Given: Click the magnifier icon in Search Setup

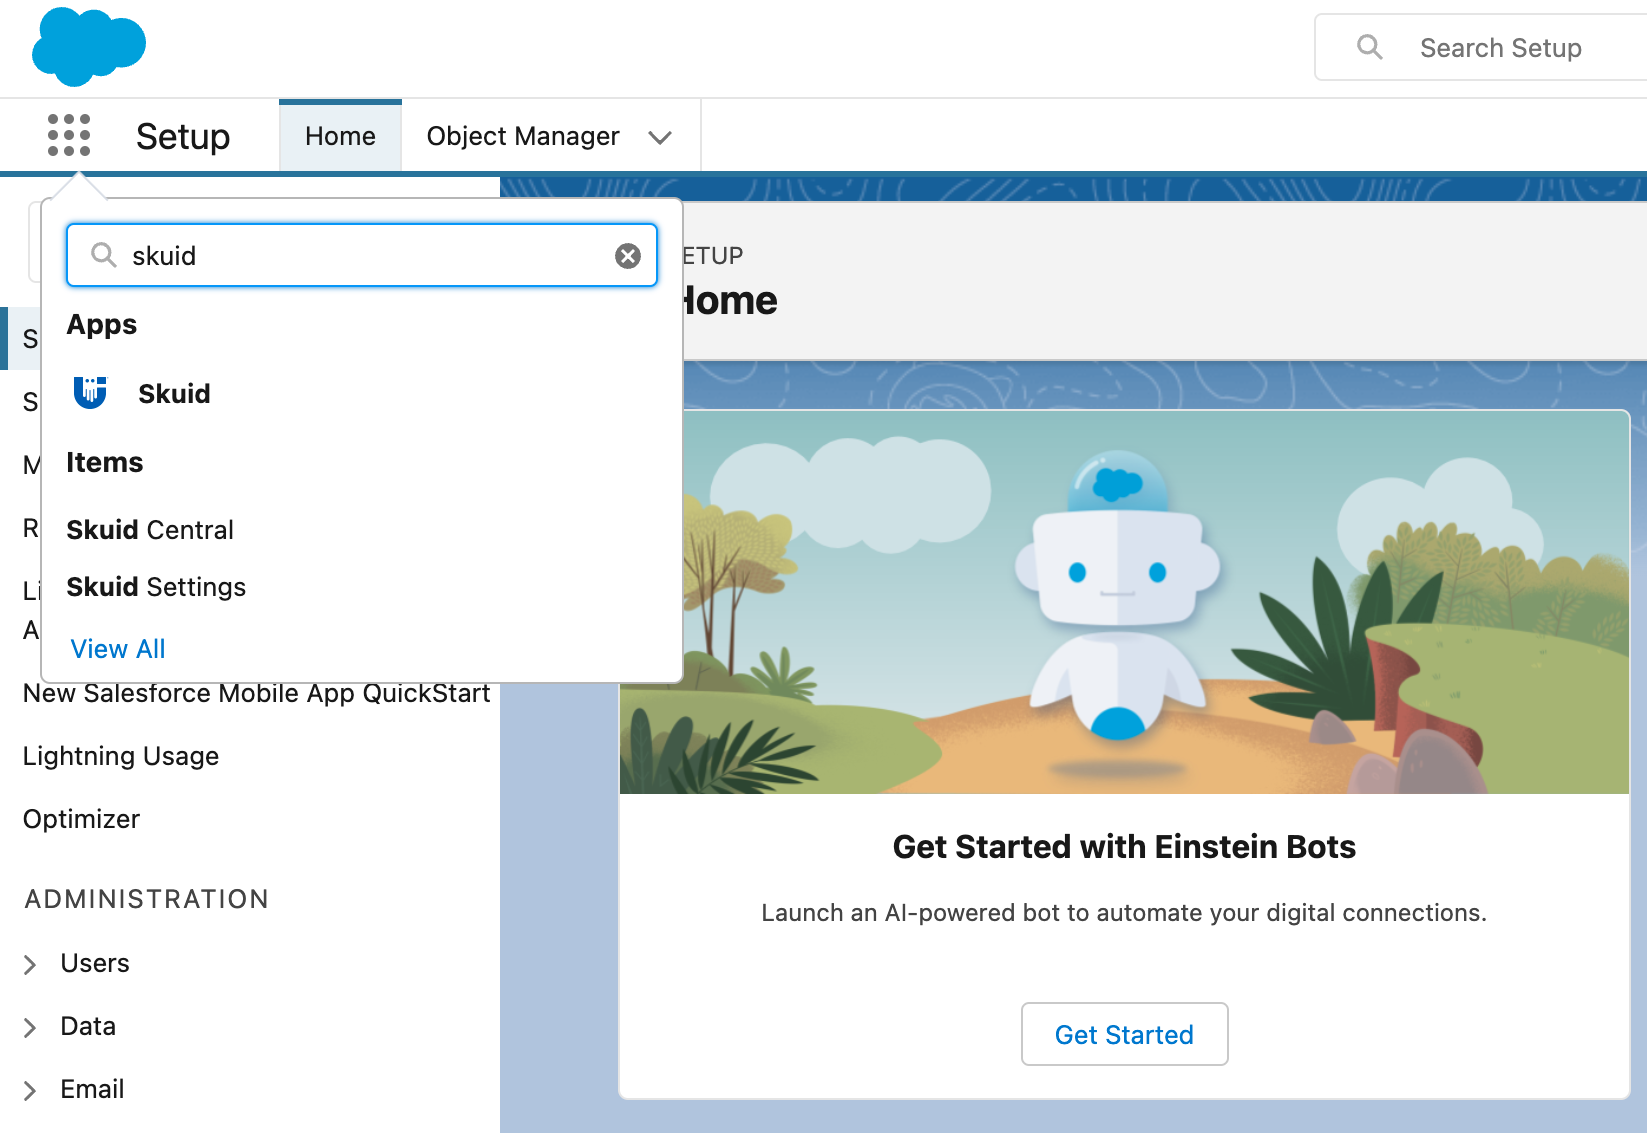Looking at the screenshot, I should 1369,47.
